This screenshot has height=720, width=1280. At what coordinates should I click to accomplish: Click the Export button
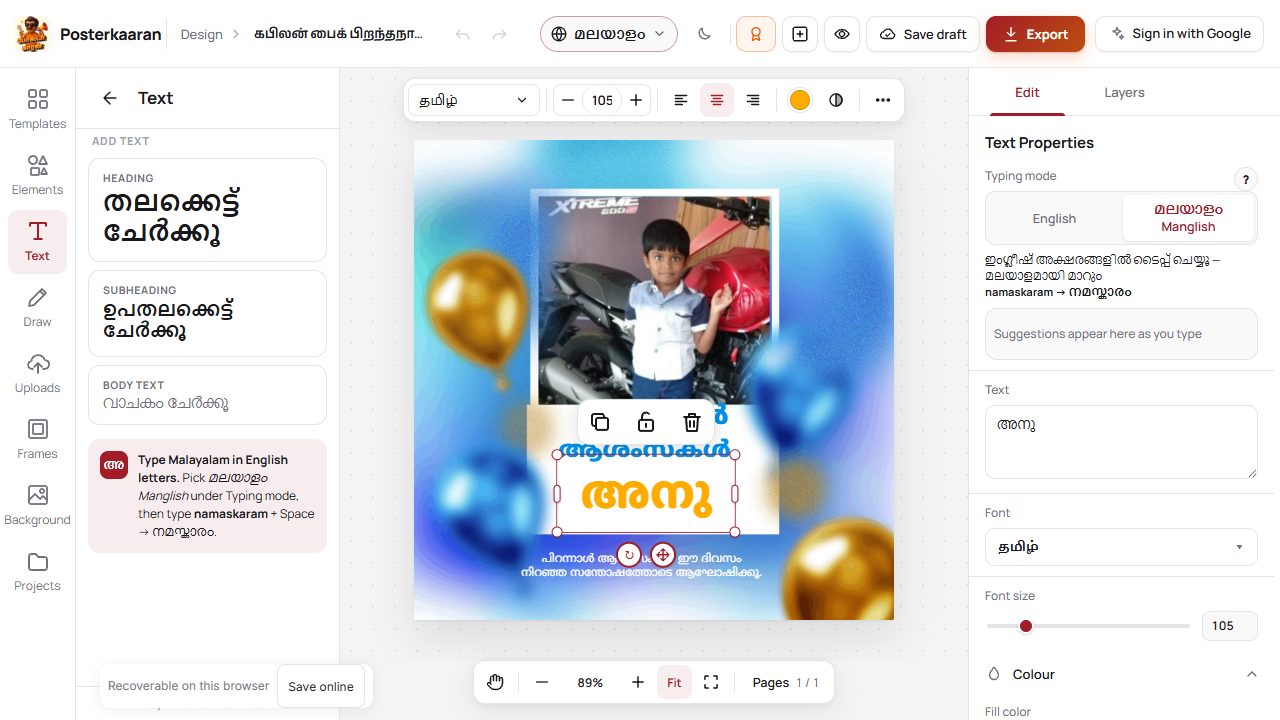pyautogui.click(x=1035, y=34)
